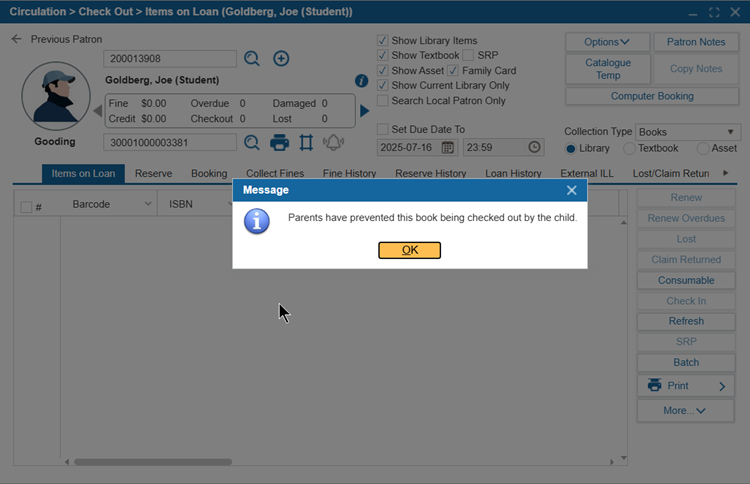
Task: Toggle Show Library Items checkbox
Action: coord(382,40)
